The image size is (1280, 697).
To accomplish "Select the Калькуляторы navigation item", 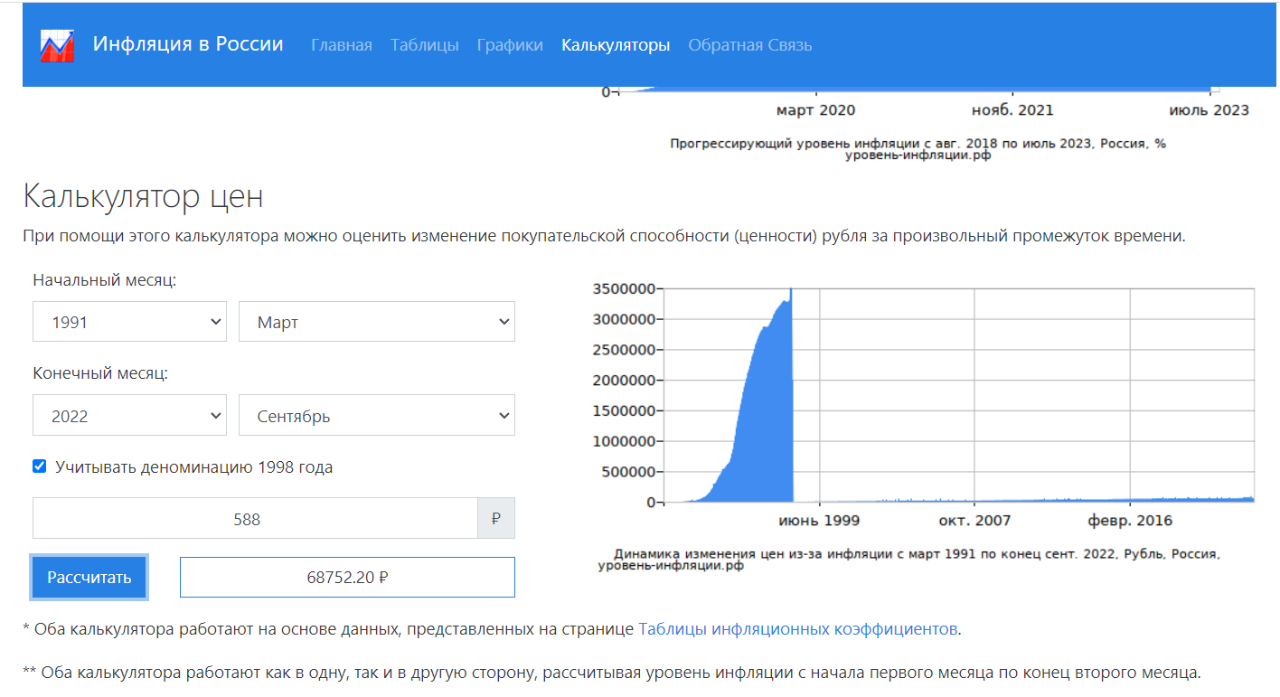I will click(x=615, y=45).
